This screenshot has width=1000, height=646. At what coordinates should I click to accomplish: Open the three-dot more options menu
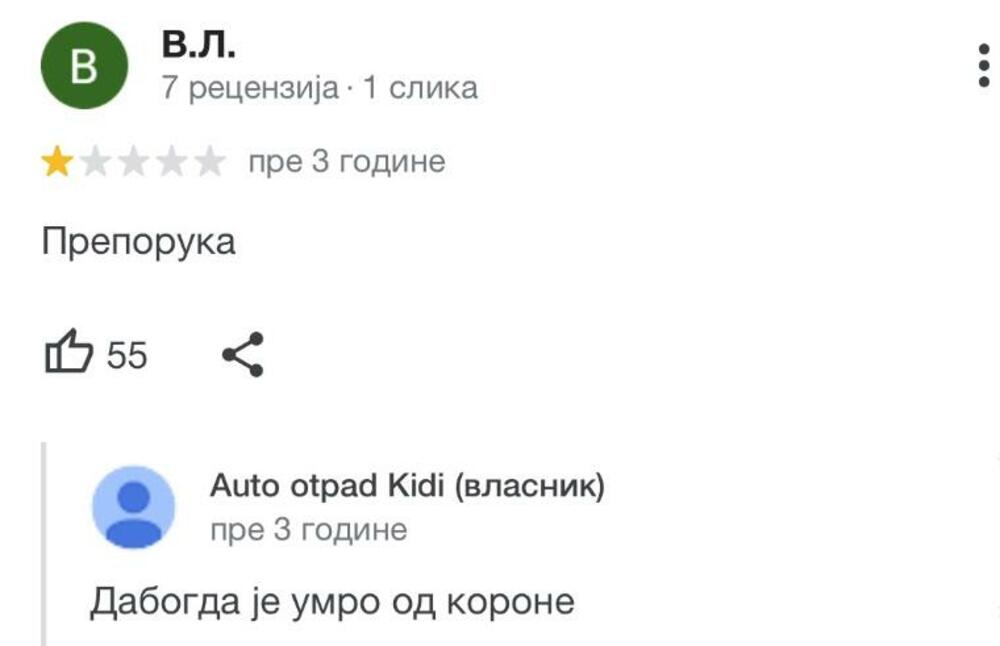click(x=984, y=66)
